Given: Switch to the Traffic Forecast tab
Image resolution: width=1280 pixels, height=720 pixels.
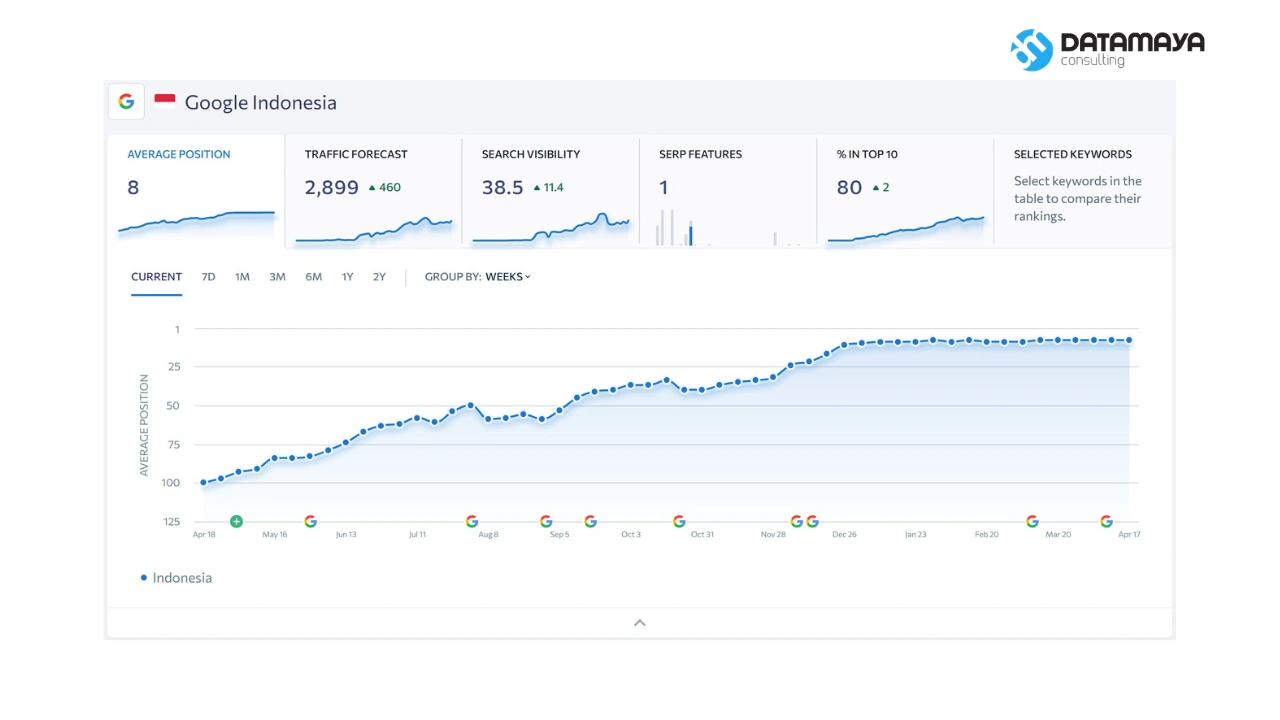Looking at the screenshot, I should 374,191.
